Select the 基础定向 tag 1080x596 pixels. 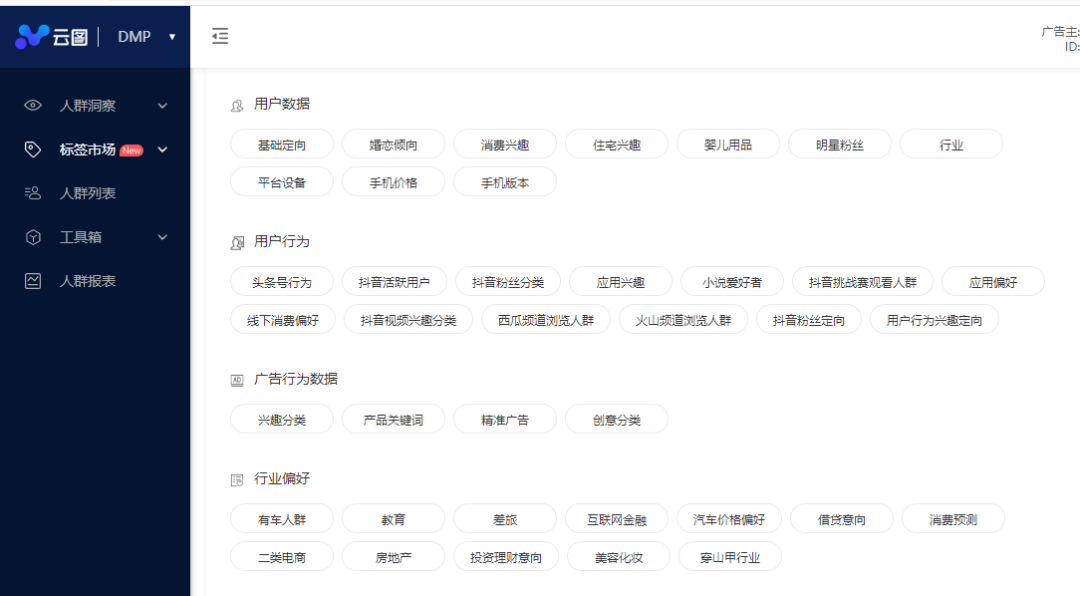[x=281, y=144]
